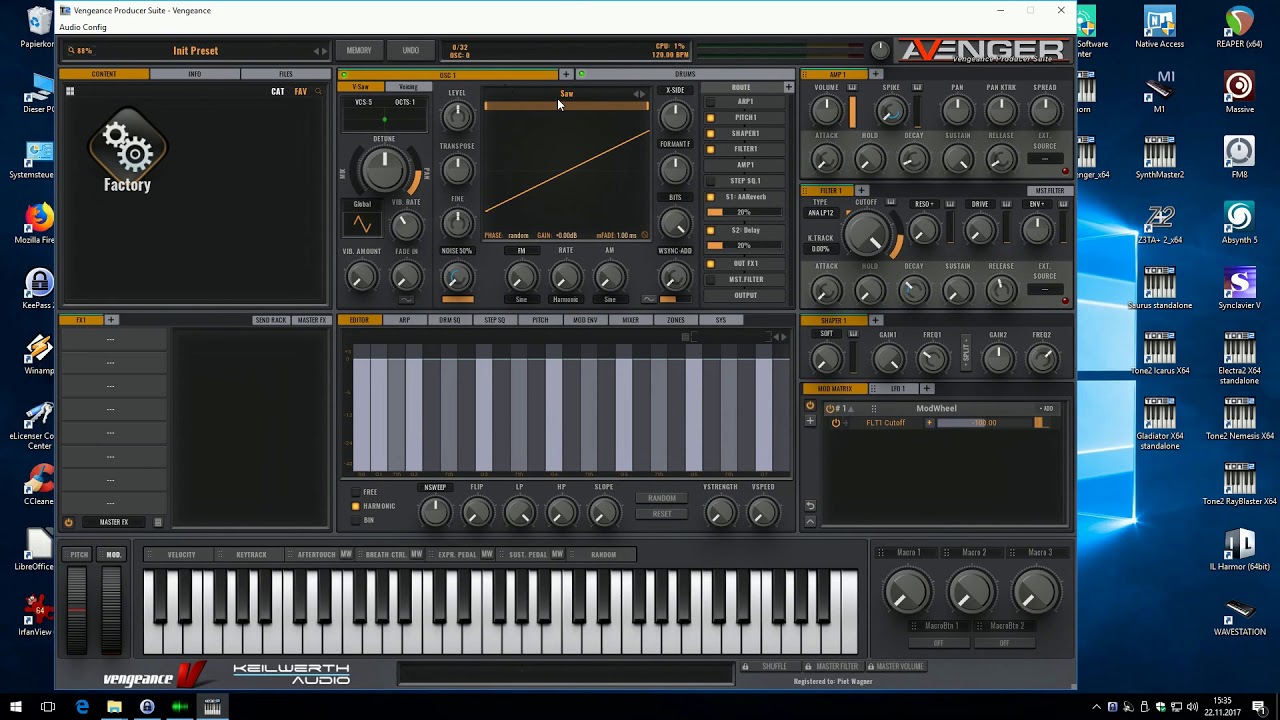Click the FLT1 Cutoff target power icon
This screenshot has height=720, width=1280.
pyautogui.click(x=836, y=423)
